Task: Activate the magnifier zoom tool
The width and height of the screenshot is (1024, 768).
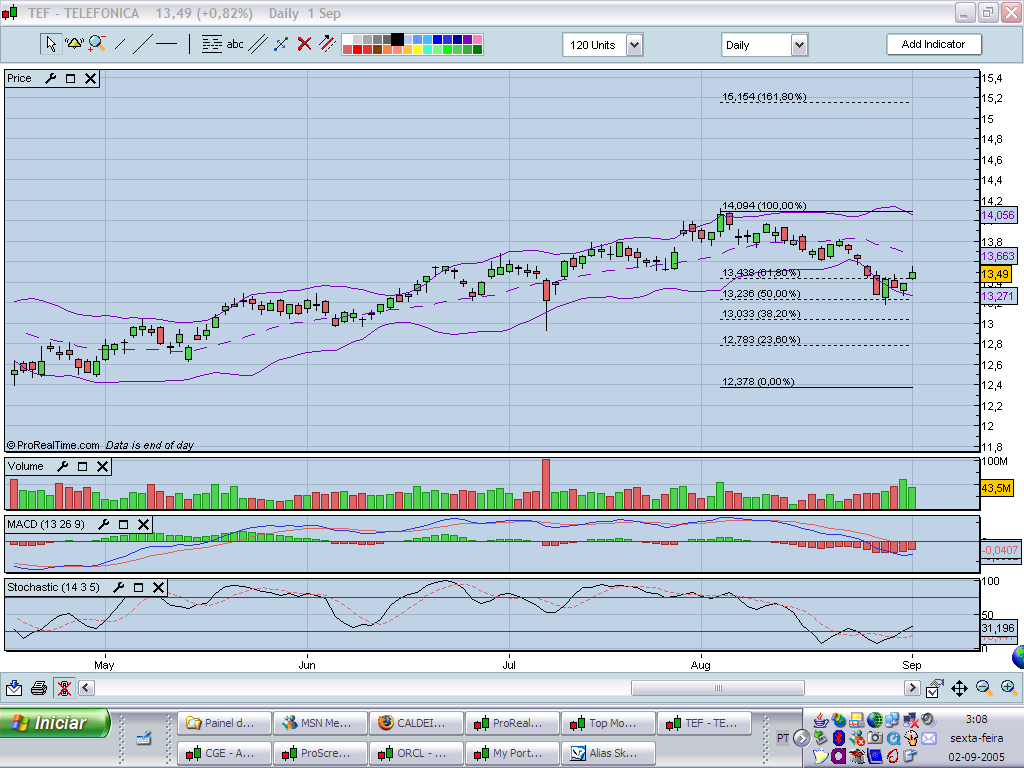Action: click(x=97, y=44)
